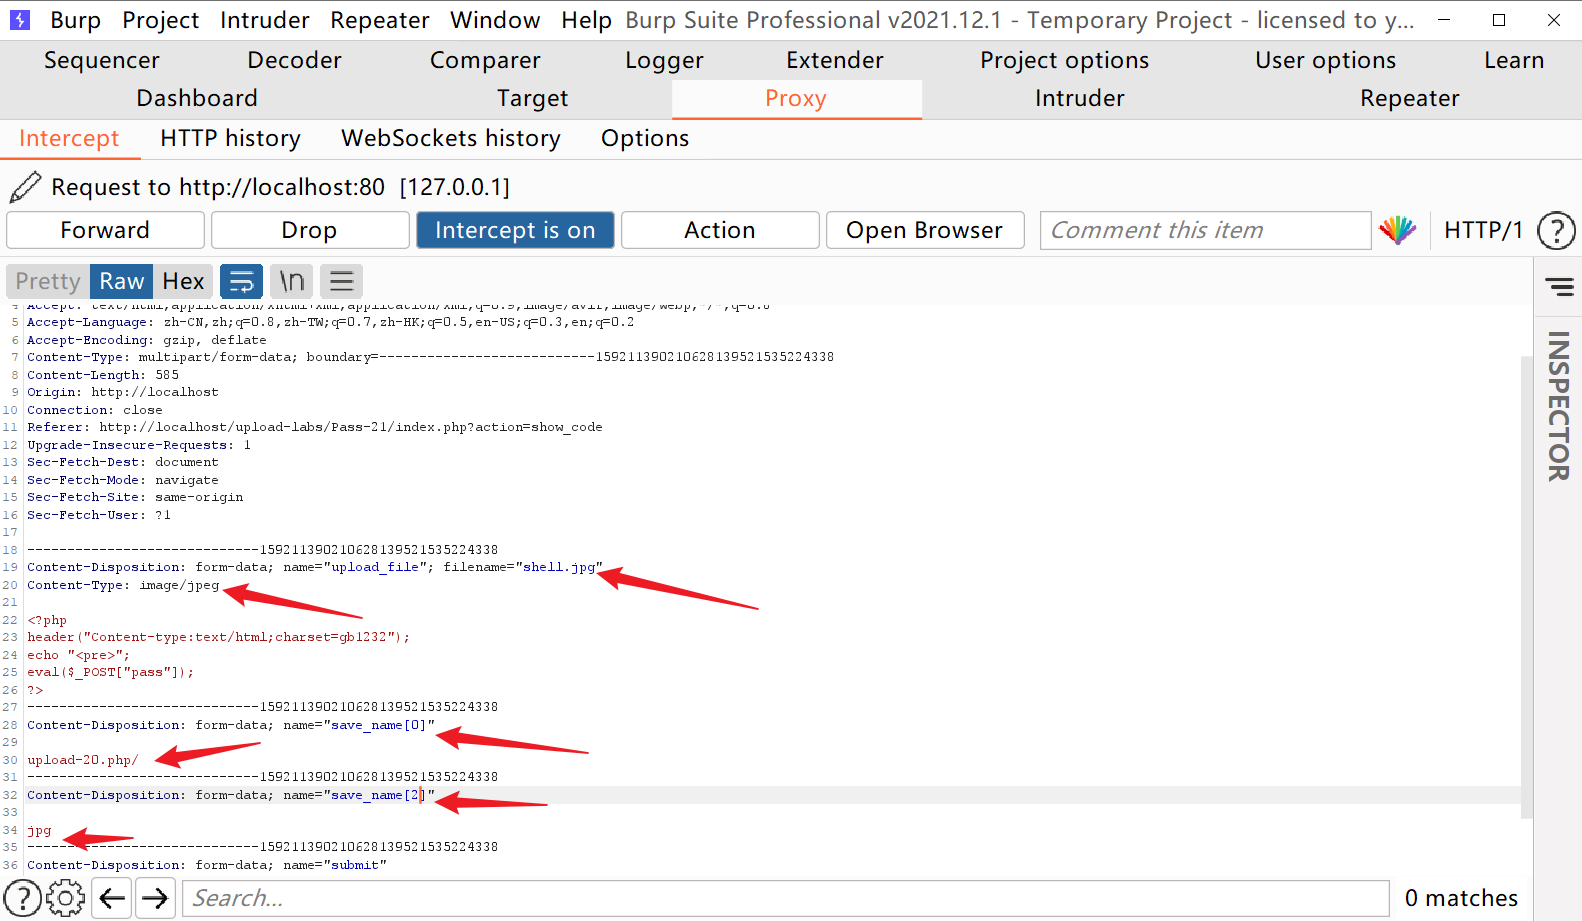This screenshot has height=921, width=1582.
Task: Click filename "shell.jpg" in the request
Action: 559,567
